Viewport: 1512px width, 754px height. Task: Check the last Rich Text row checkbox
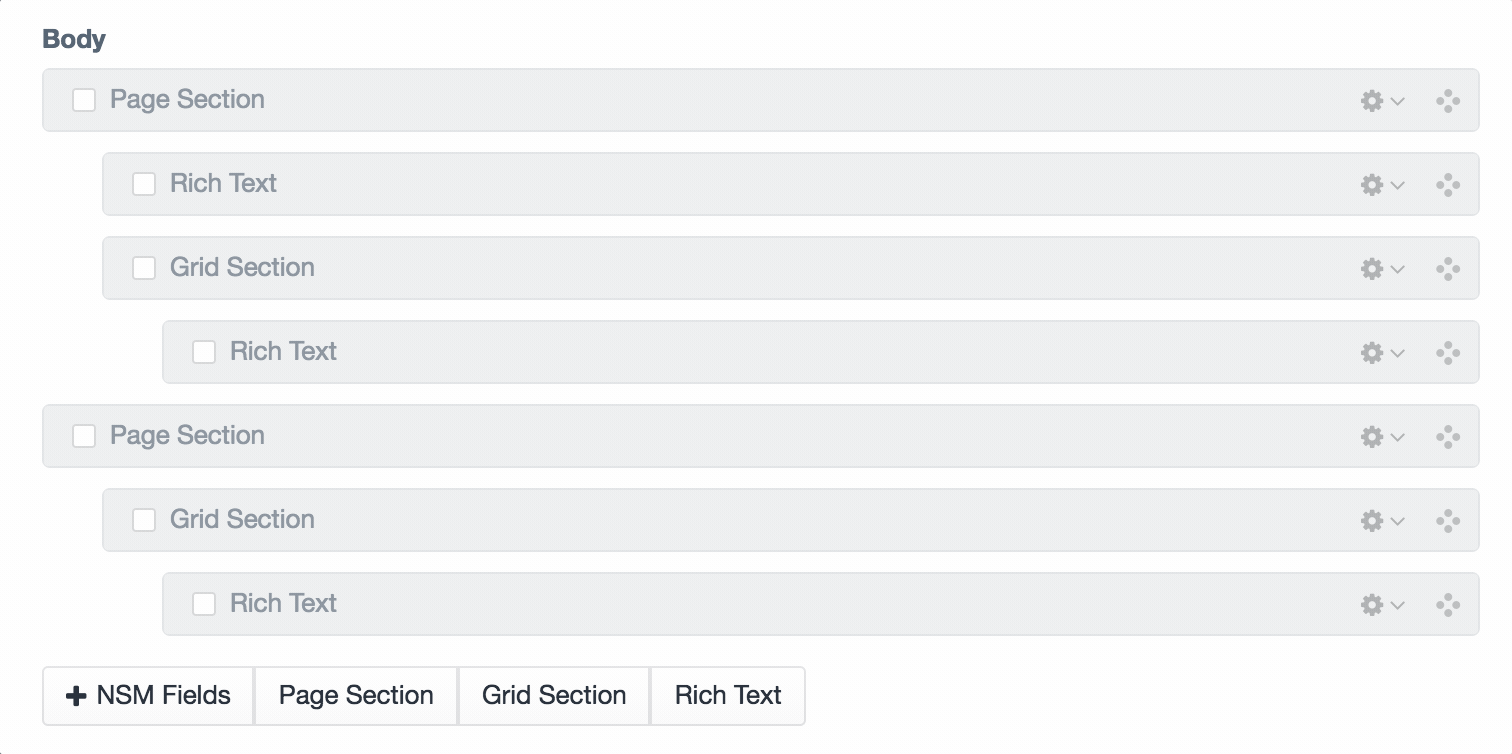pyautogui.click(x=204, y=604)
